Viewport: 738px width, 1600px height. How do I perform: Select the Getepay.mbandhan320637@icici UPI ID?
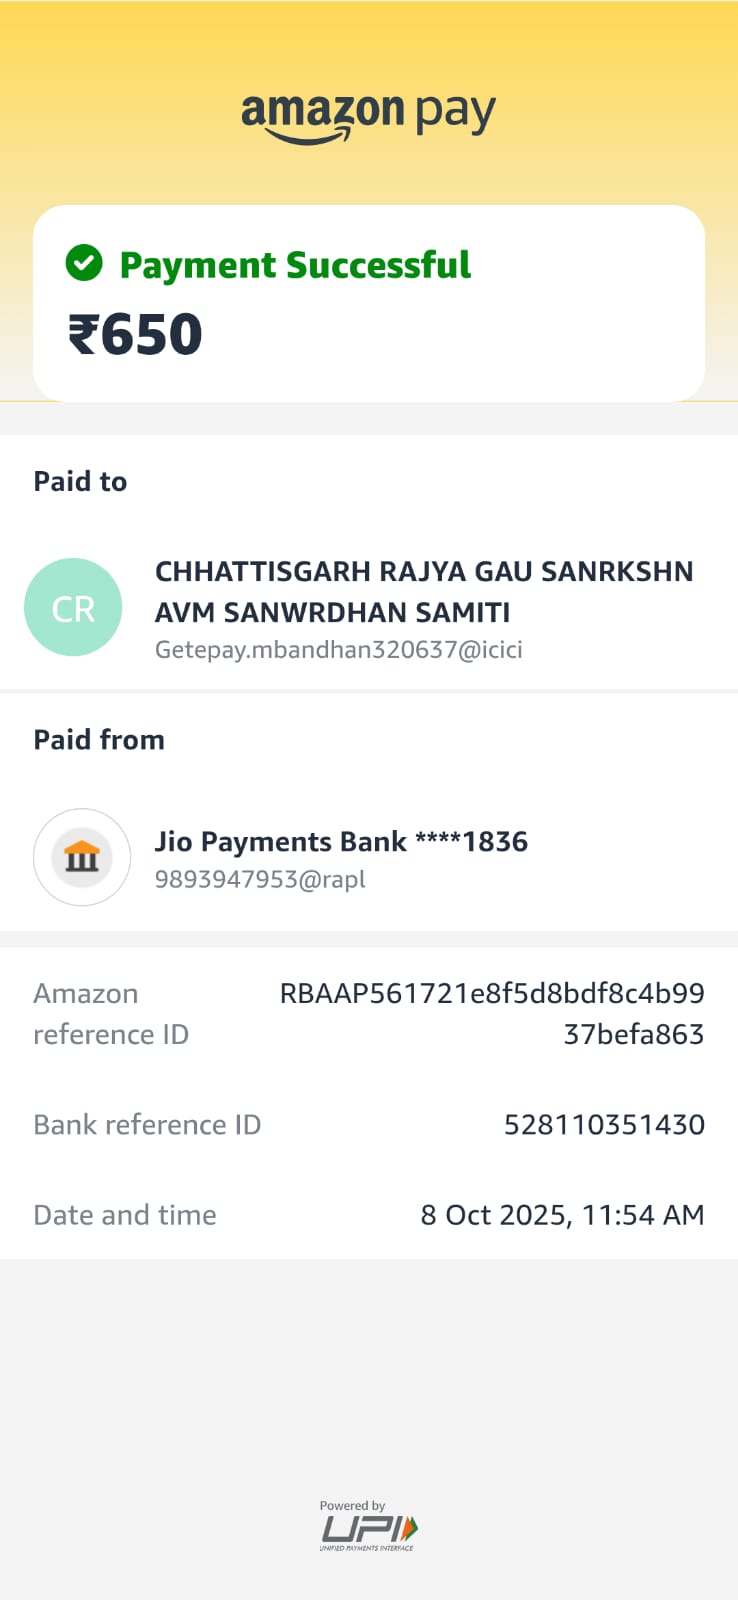[x=338, y=650]
